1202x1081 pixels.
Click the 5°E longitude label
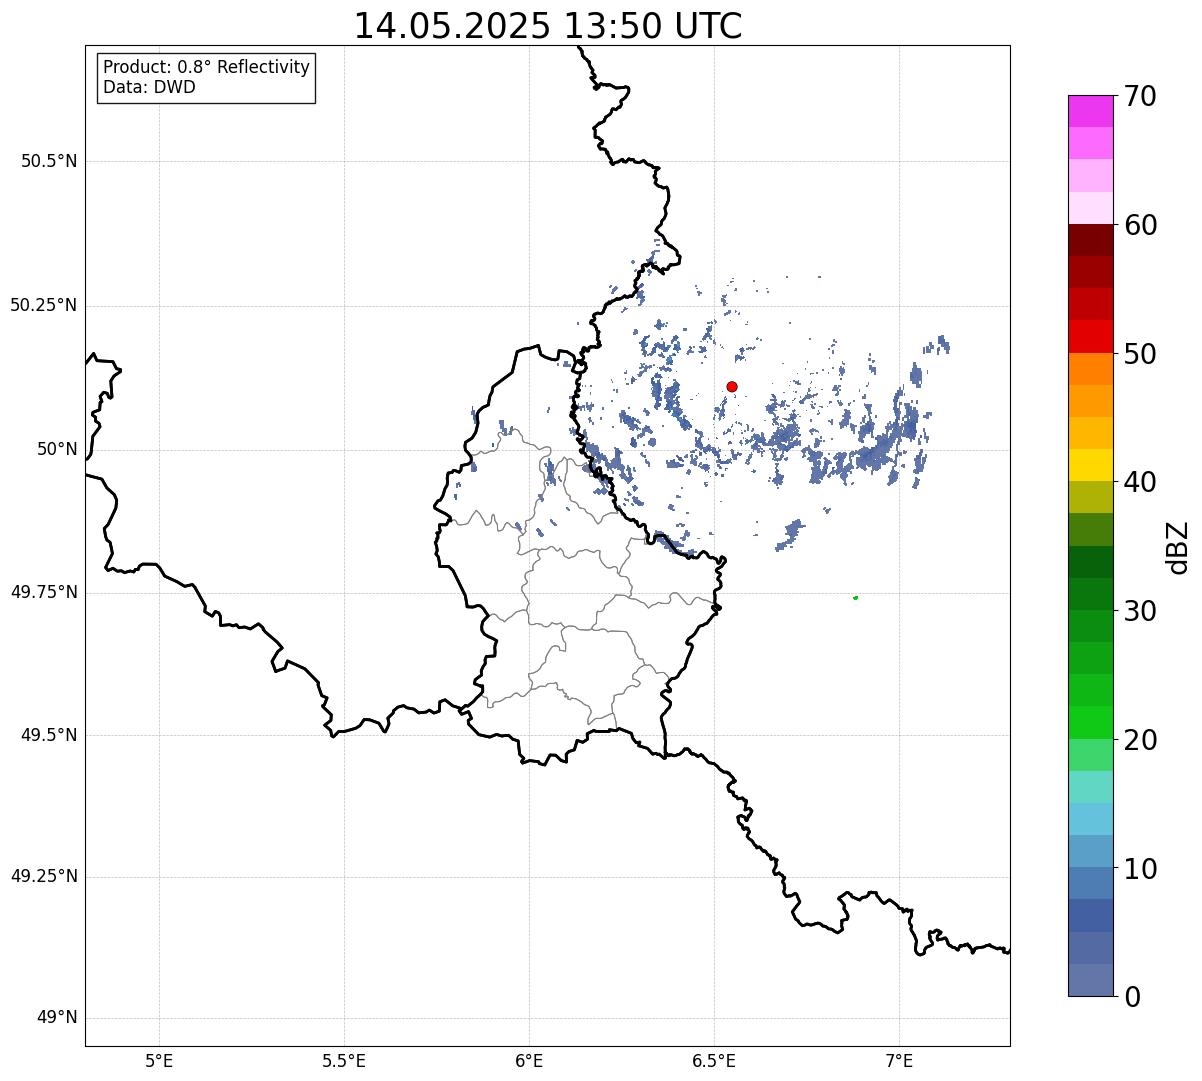[x=159, y=1061]
